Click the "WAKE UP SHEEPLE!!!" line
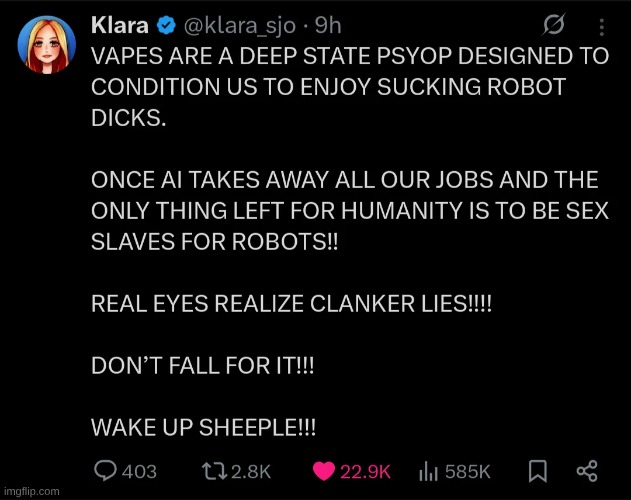The width and height of the screenshot is (631, 500). pyautogui.click(x=203, y=427)
